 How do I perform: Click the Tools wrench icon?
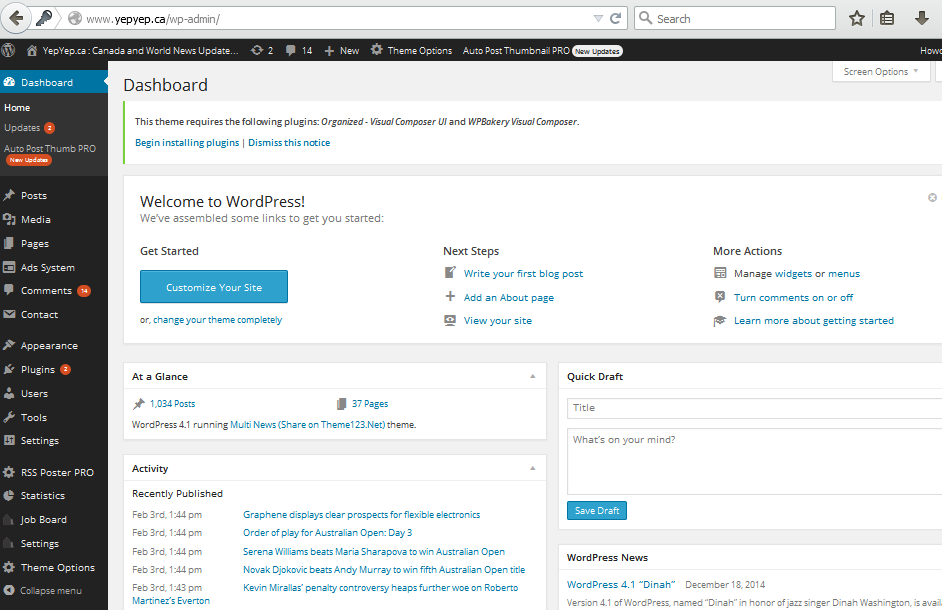point(9,416)
